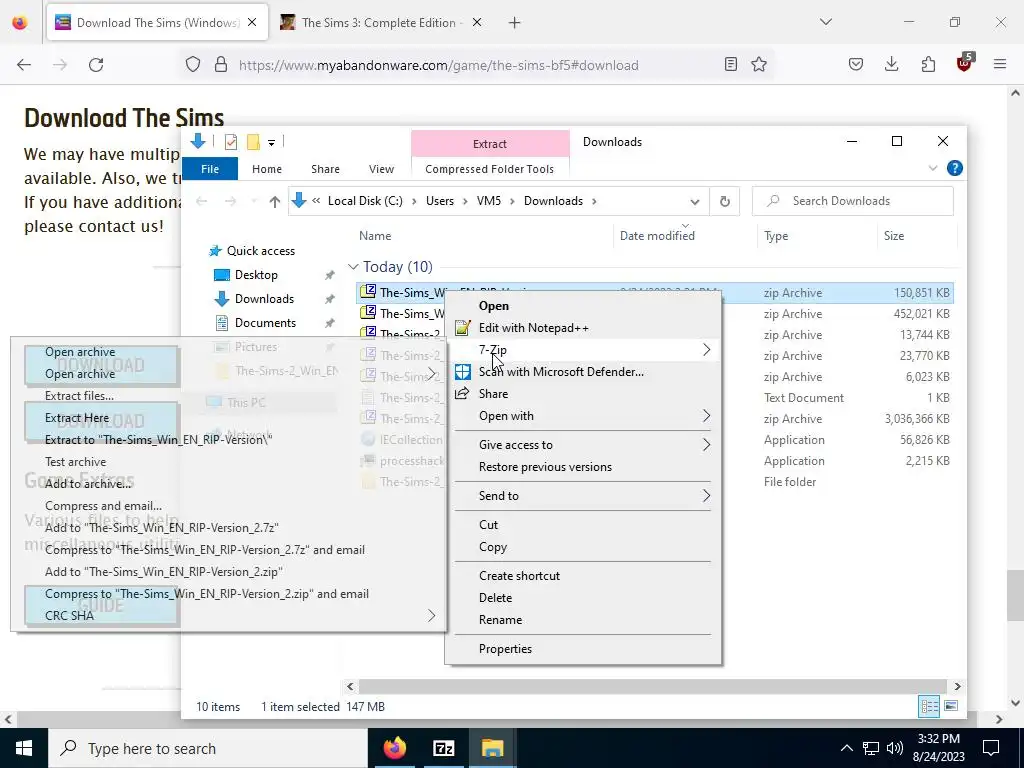
Task: Click the site padlock icon in address bar
Action: pyautogui.click(x=221, y=65)
